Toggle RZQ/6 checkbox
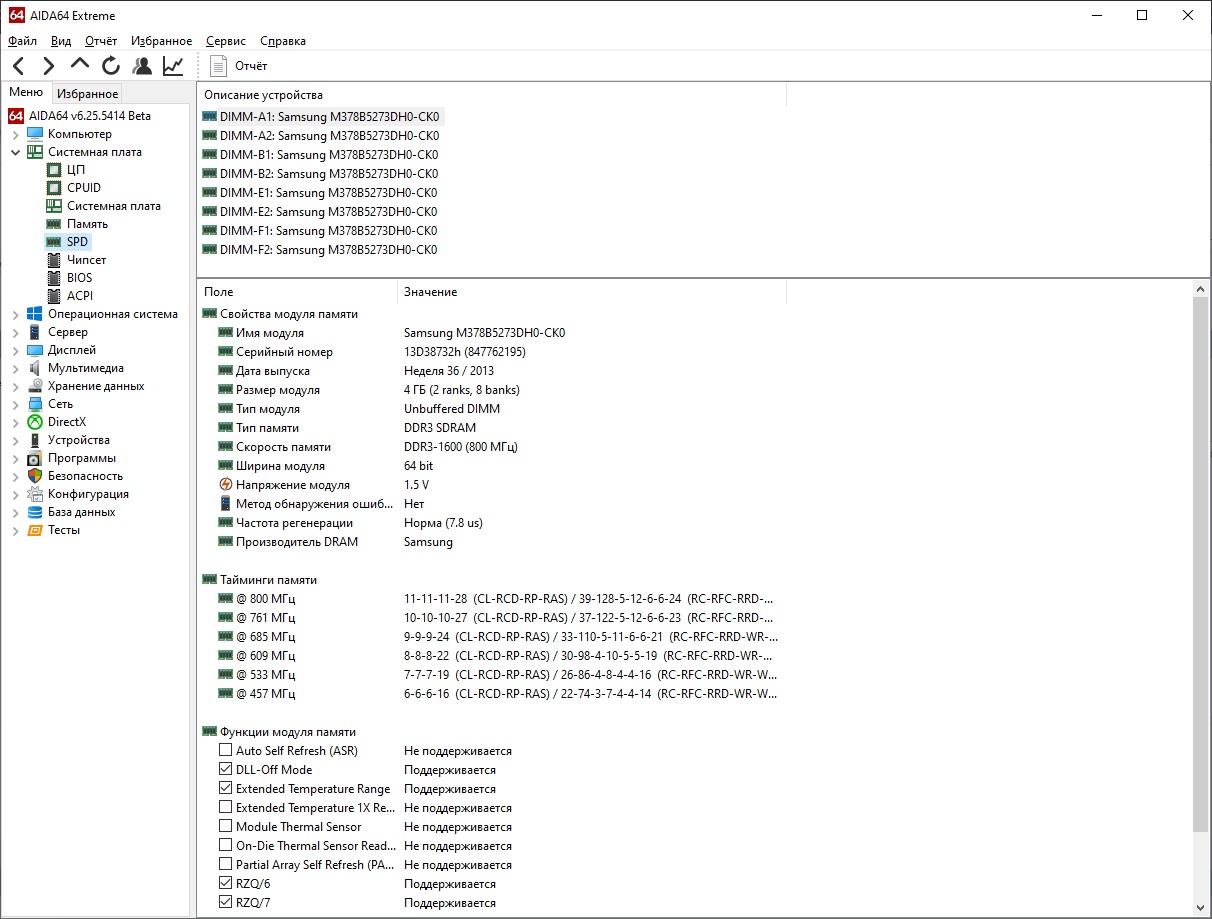The height and width of the screenshot is (919, 1212). [x=225, y=884]
